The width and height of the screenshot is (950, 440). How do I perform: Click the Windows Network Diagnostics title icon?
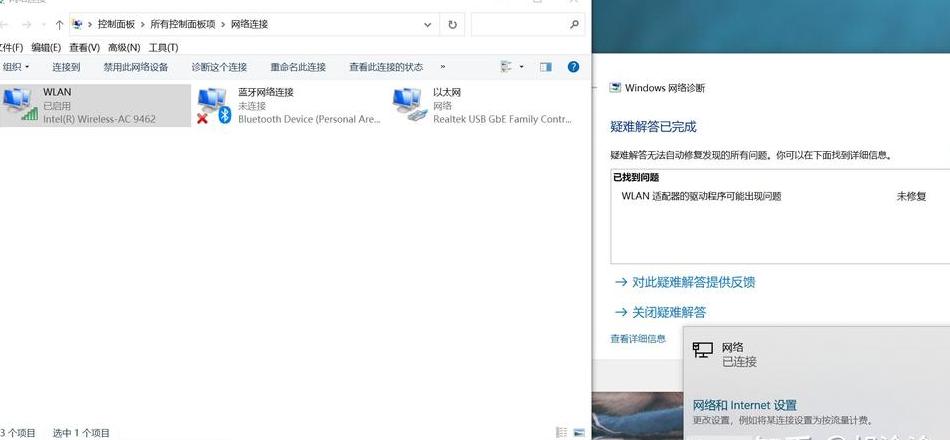[x=614, y=88]
